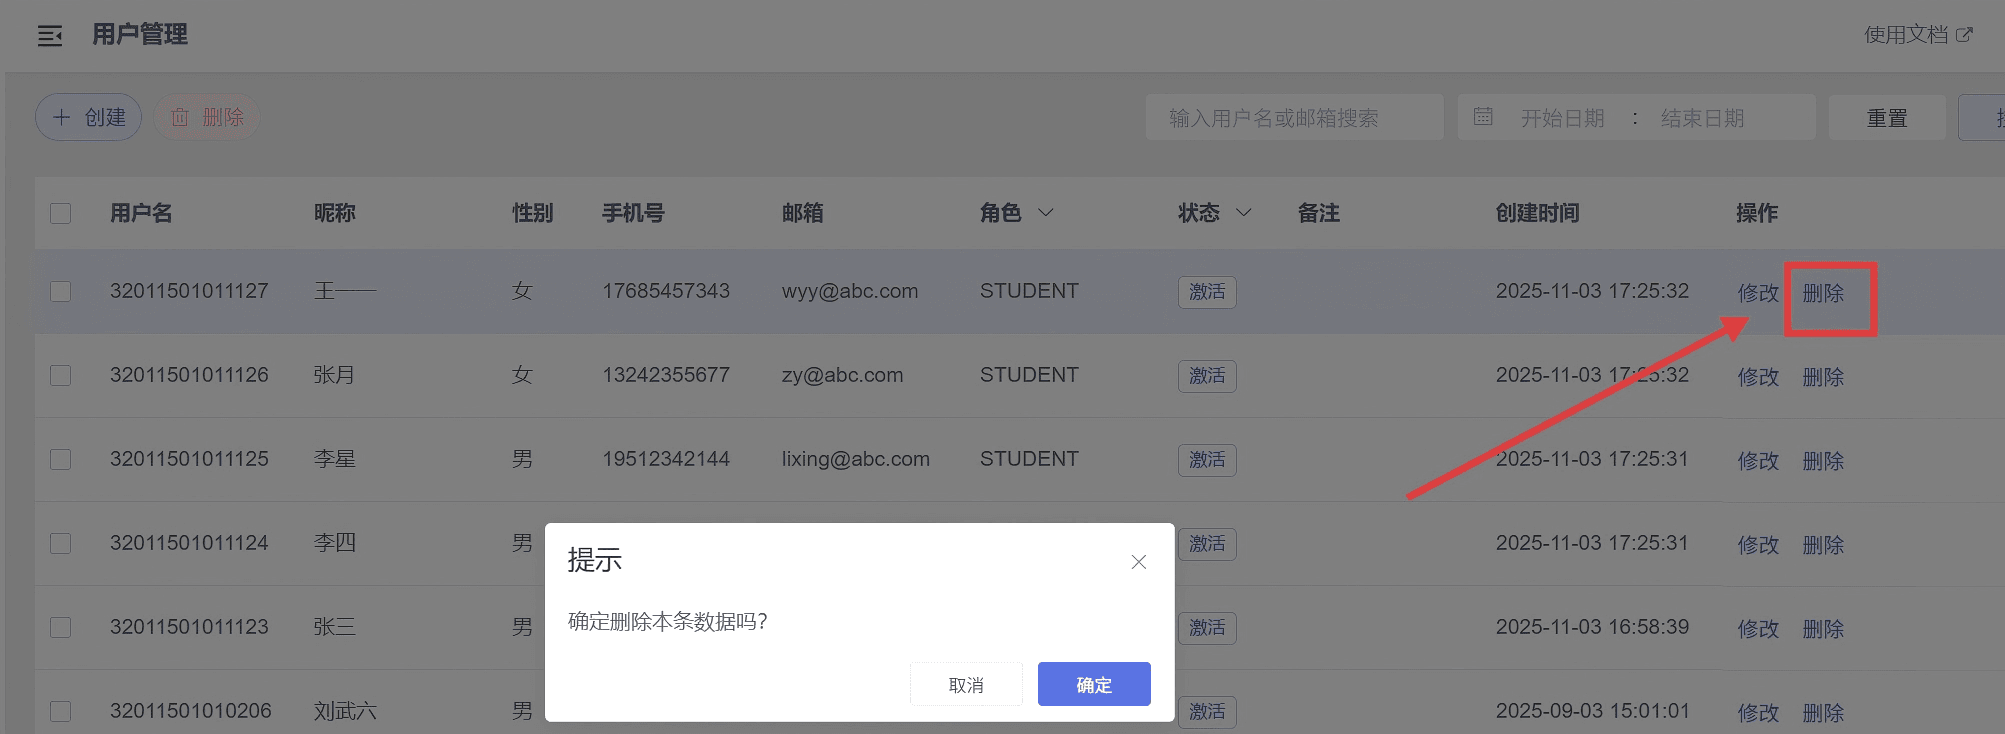Click 修改 for user 张月
This screenshot has width=2005, height=734.
(1757, 377)
